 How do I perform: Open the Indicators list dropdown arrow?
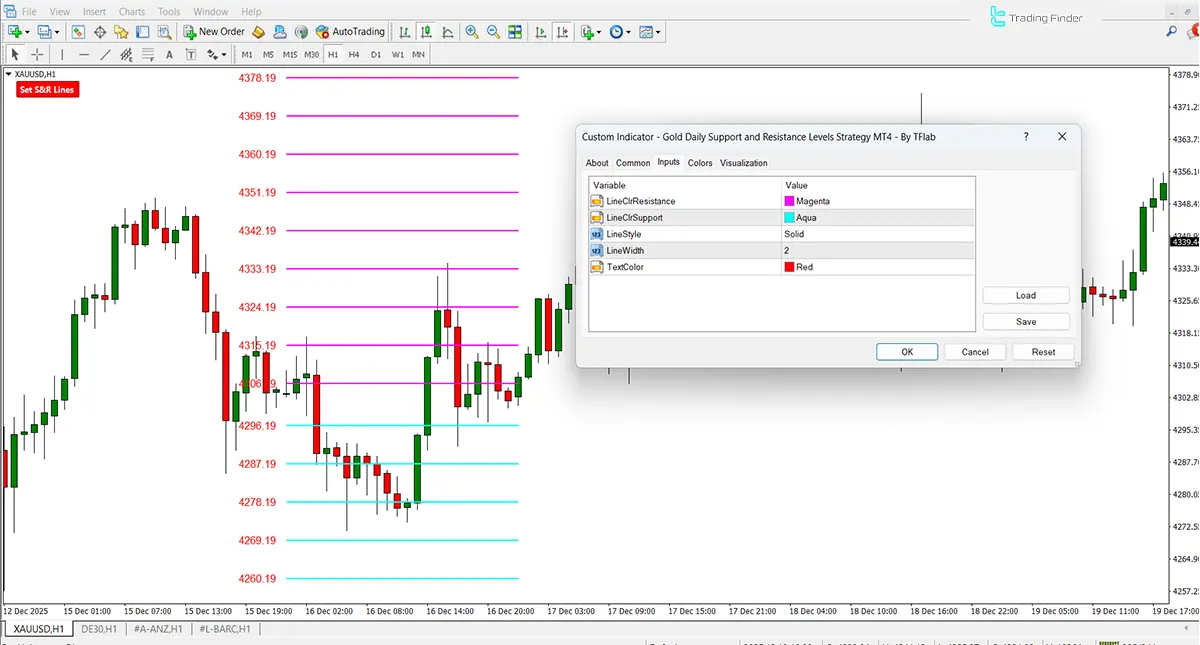pos(600,31)
